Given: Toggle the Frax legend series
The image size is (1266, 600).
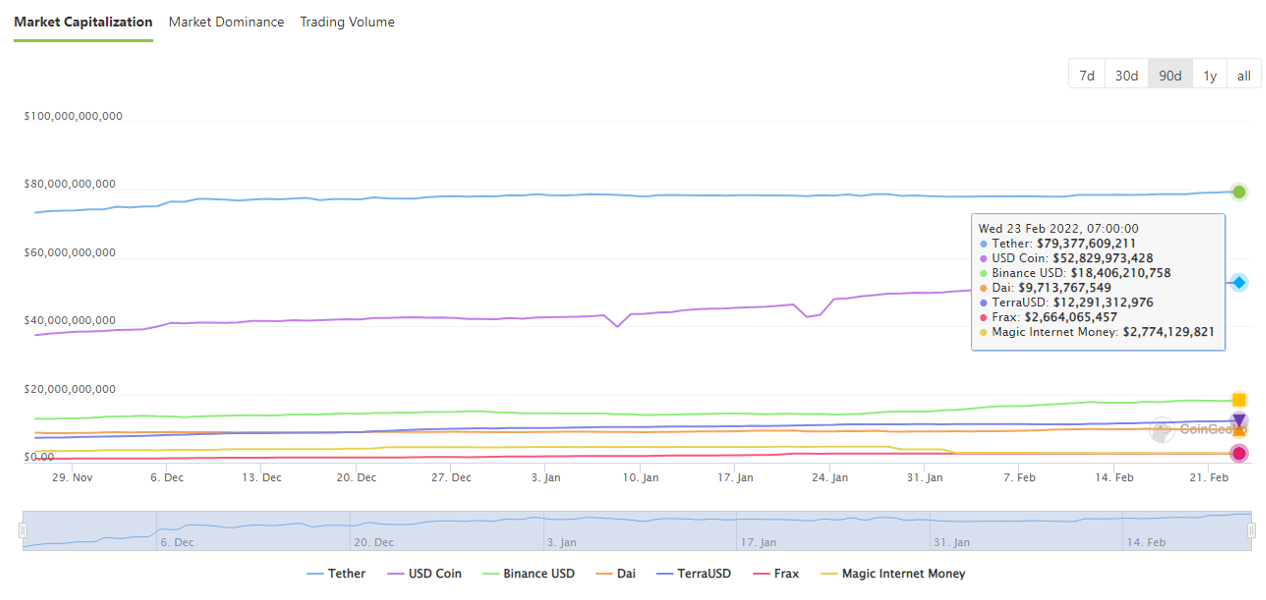Looking at the screenshot, I should 775,574.
